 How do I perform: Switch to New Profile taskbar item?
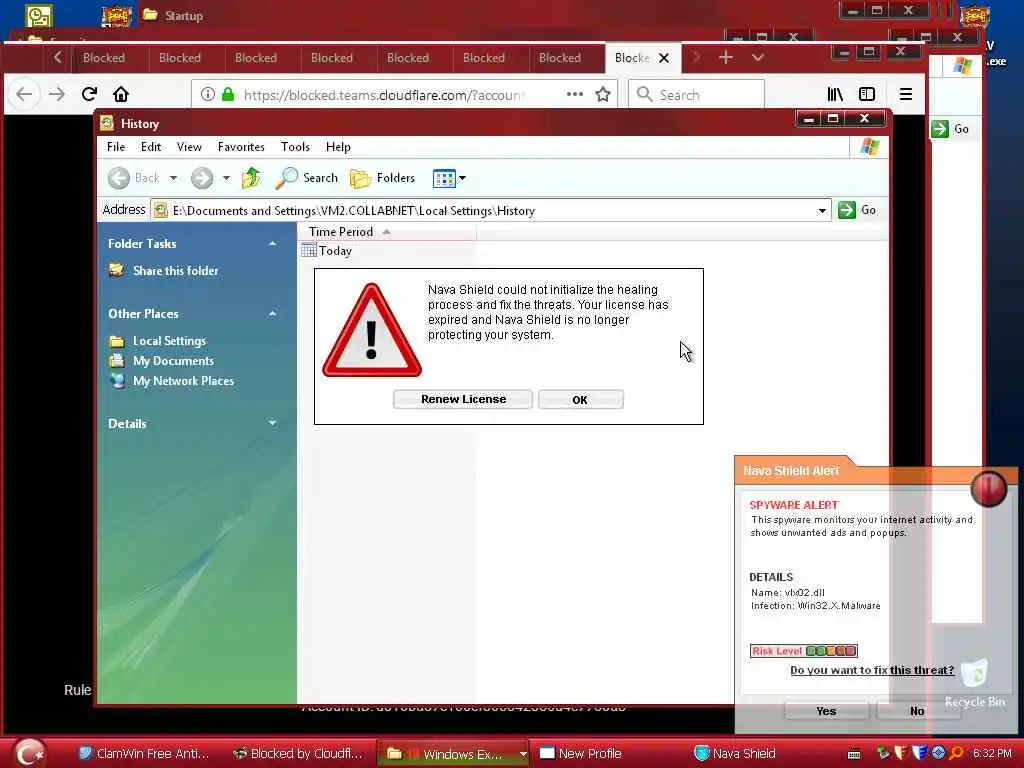pos(581,754)
